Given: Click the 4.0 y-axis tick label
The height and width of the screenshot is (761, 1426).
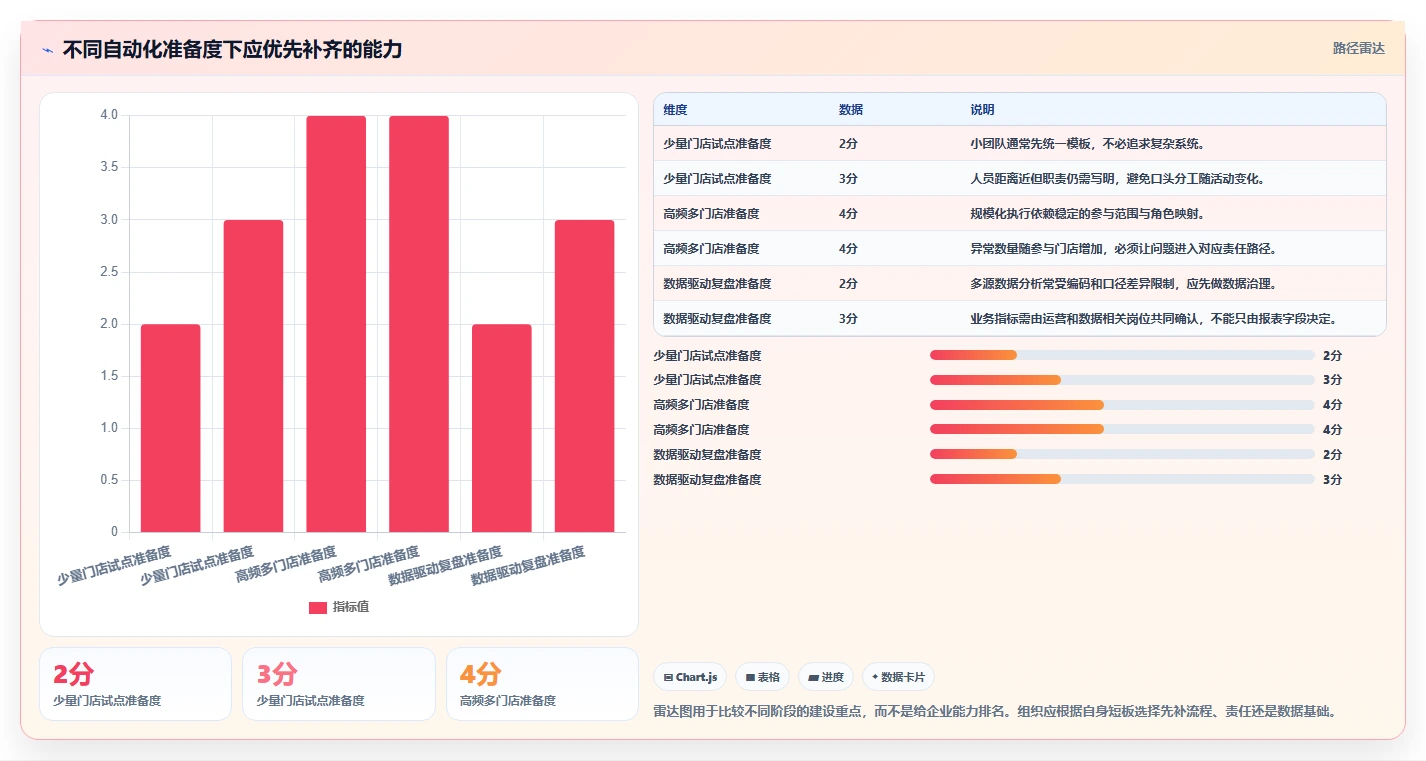Looking at the screenshot, I should click(109, 115).
